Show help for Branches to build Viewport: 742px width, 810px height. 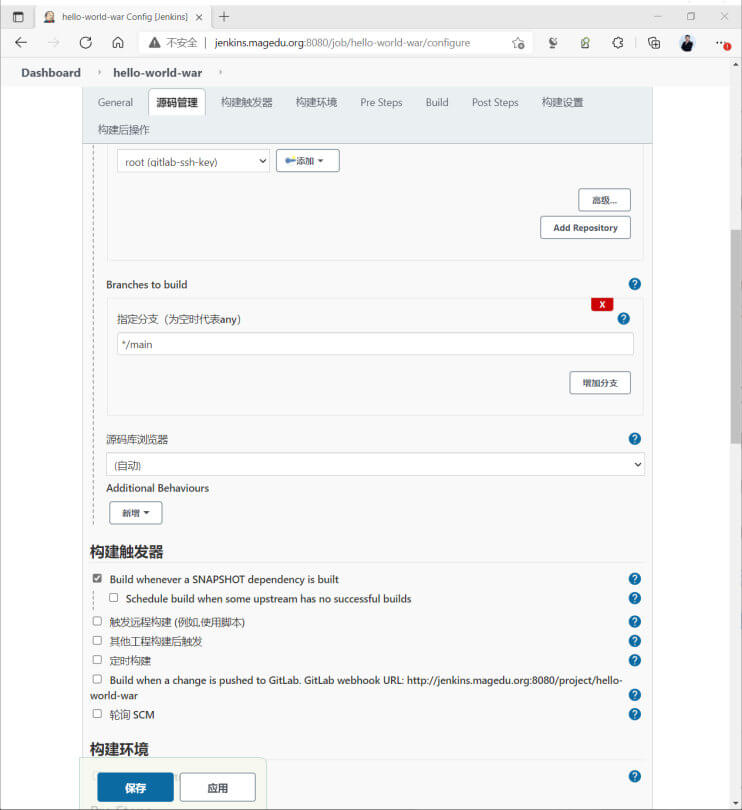click(x=635, y=284)
